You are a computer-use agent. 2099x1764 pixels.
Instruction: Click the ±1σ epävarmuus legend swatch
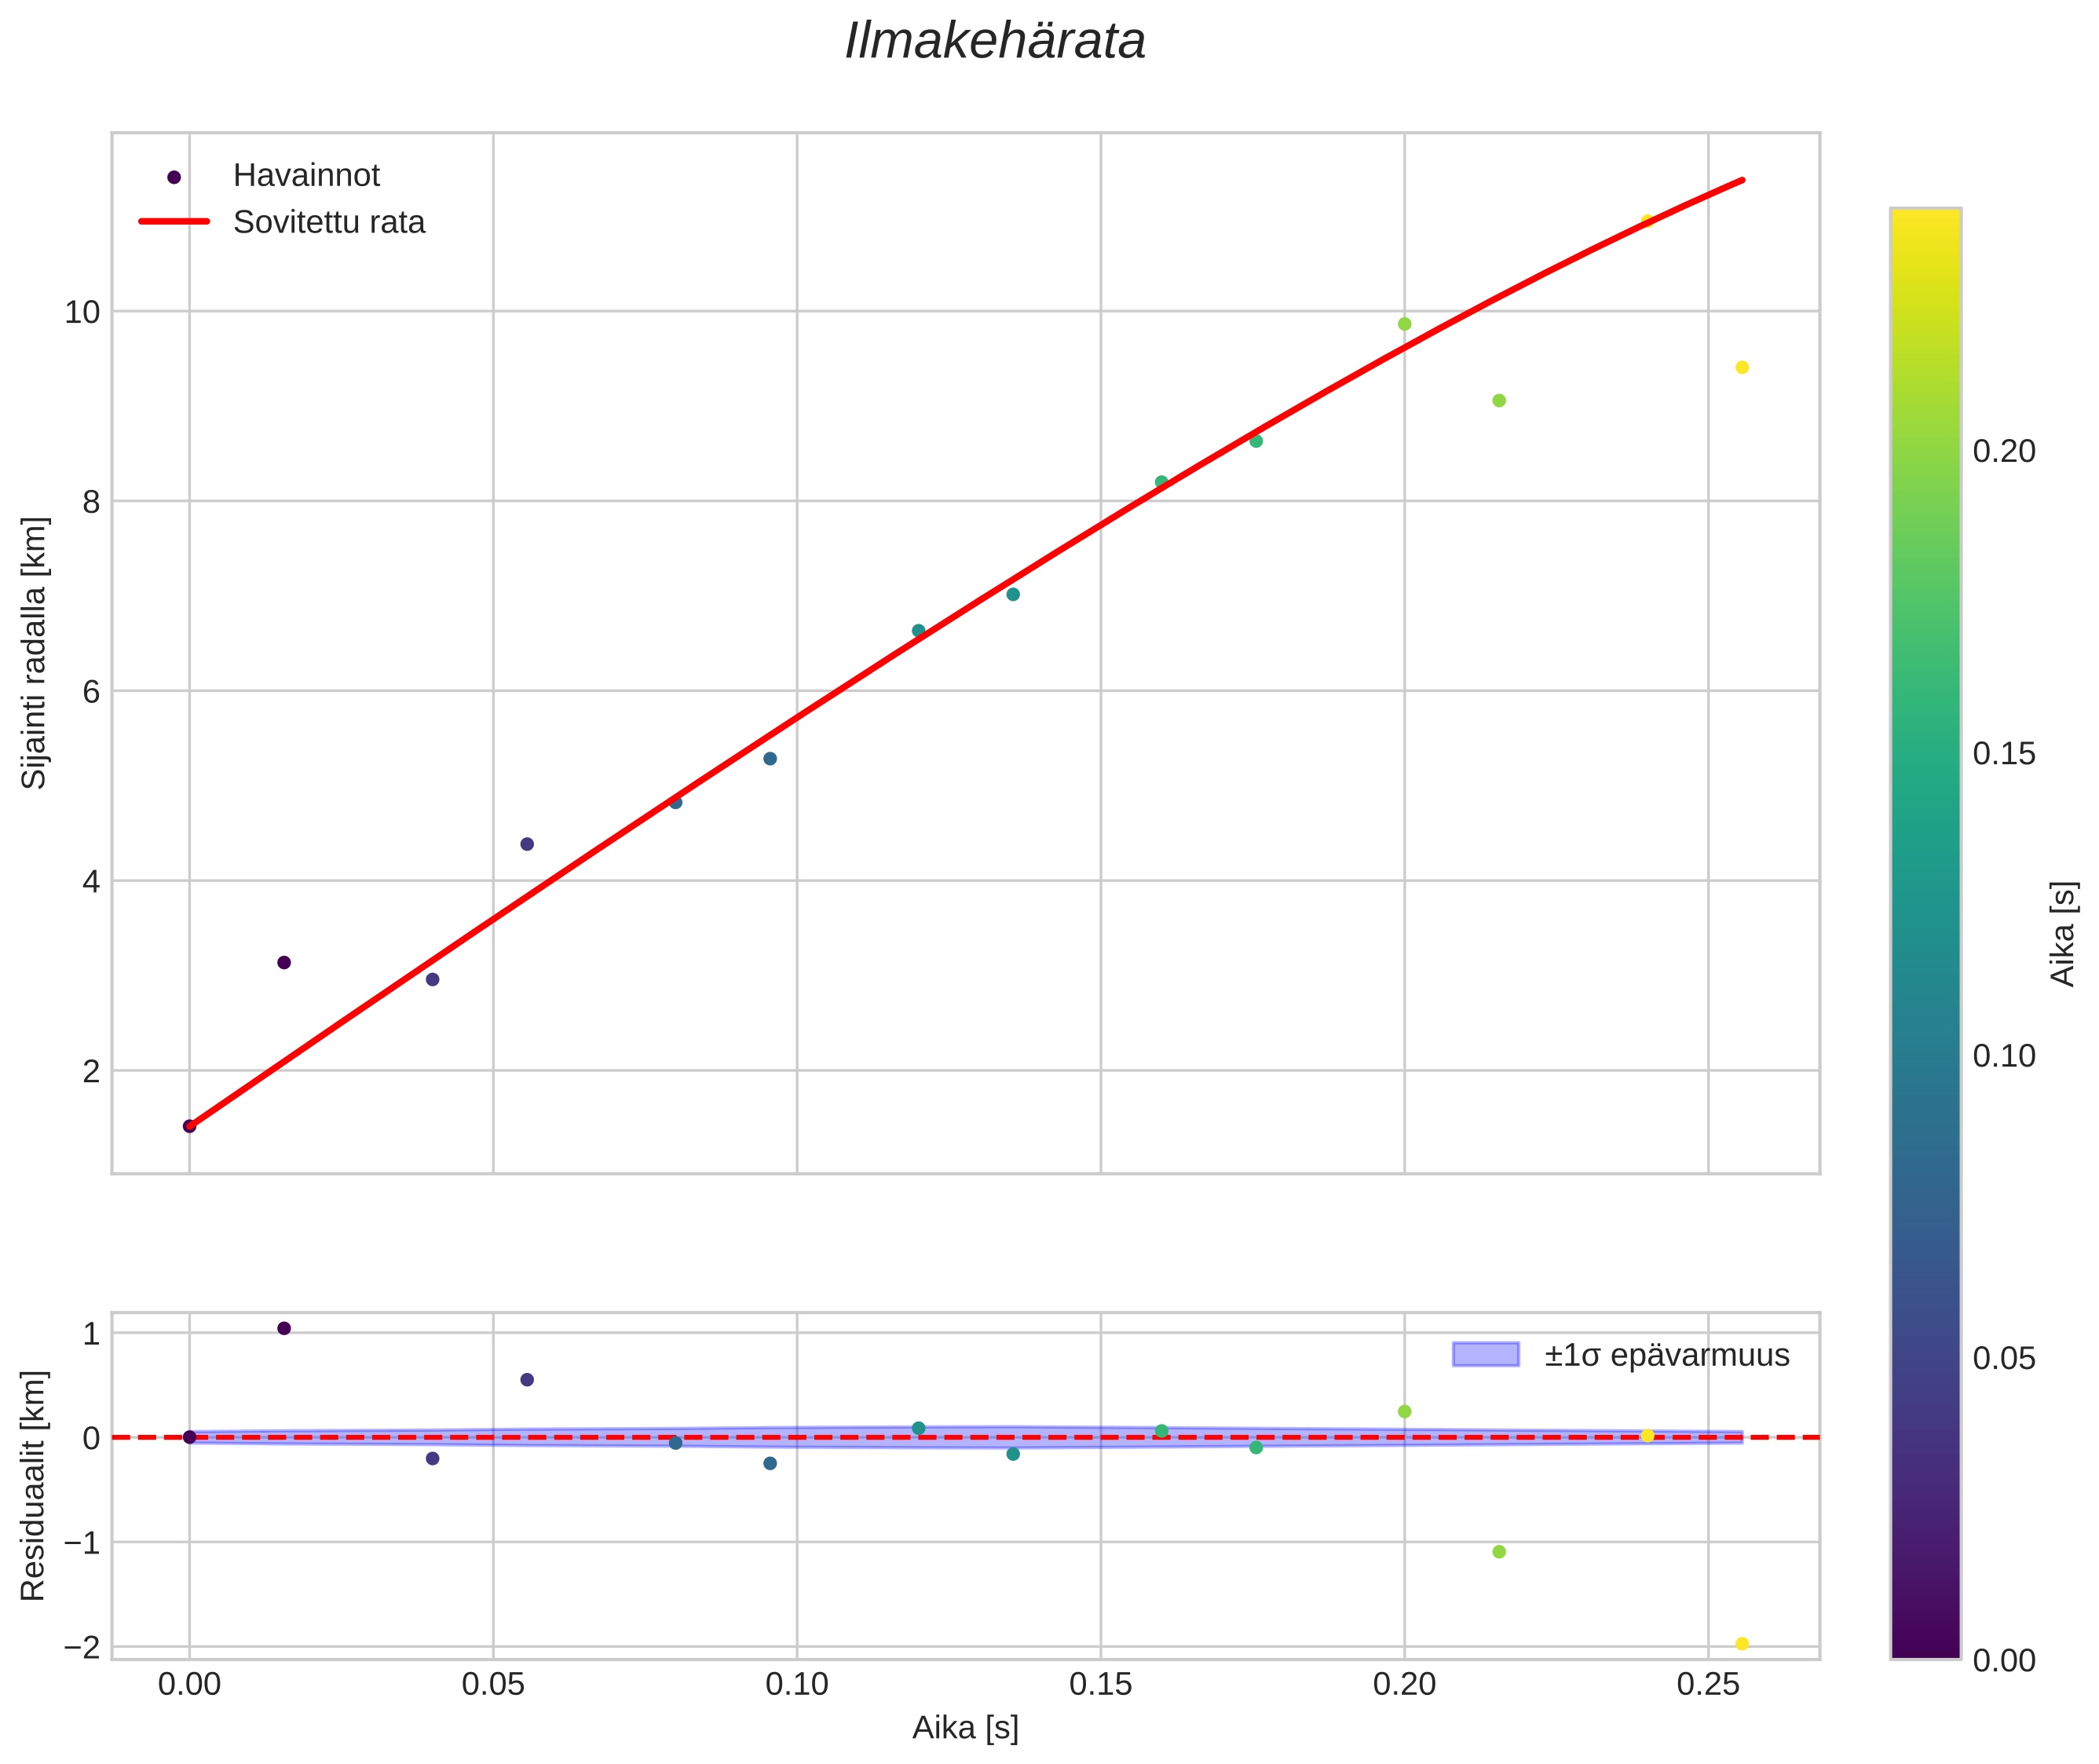click(x=1485, y=1355)
